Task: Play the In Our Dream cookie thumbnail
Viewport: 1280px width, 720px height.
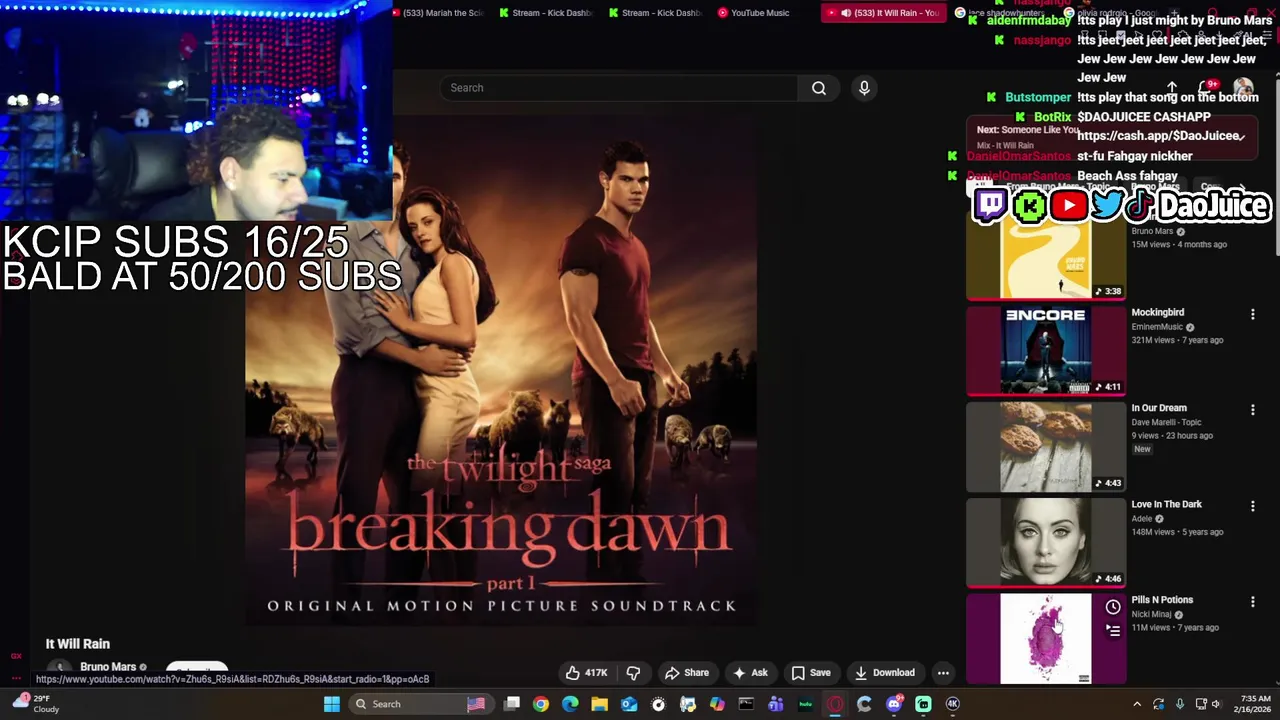Action: [1045, 447]
